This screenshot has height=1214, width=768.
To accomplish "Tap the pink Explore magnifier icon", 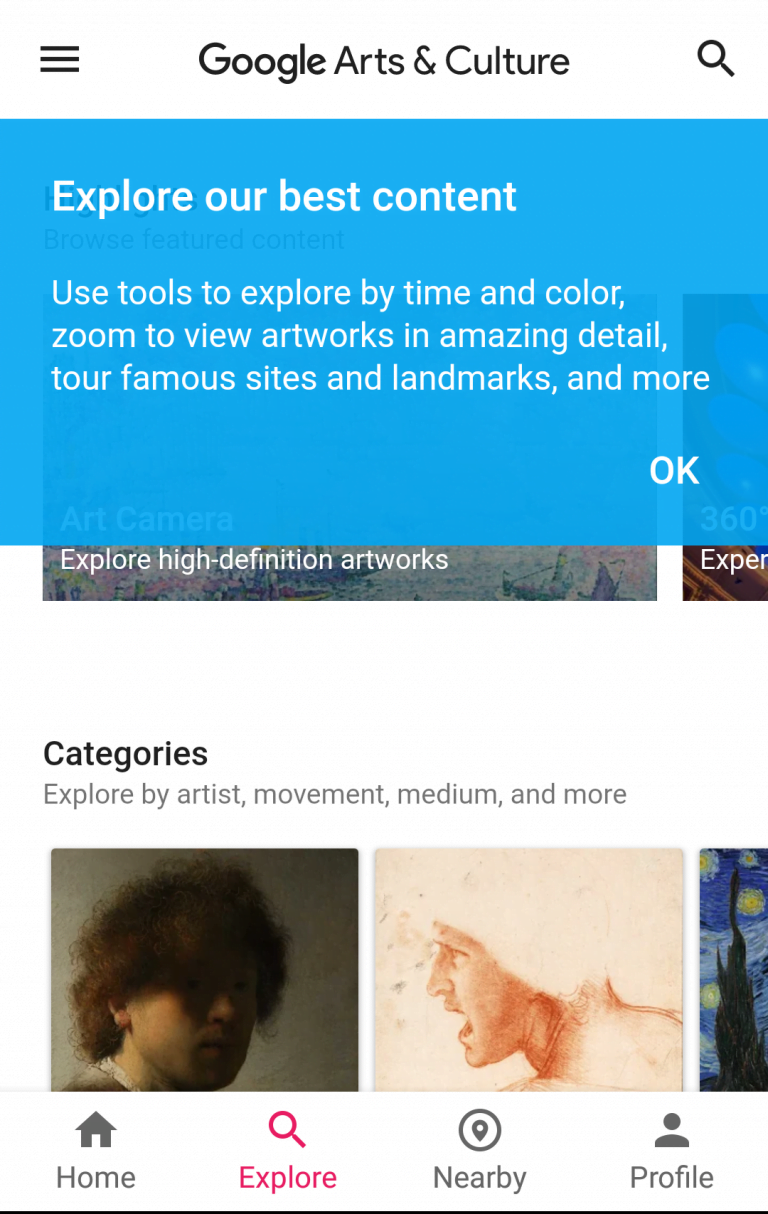I will [287, 1131].
